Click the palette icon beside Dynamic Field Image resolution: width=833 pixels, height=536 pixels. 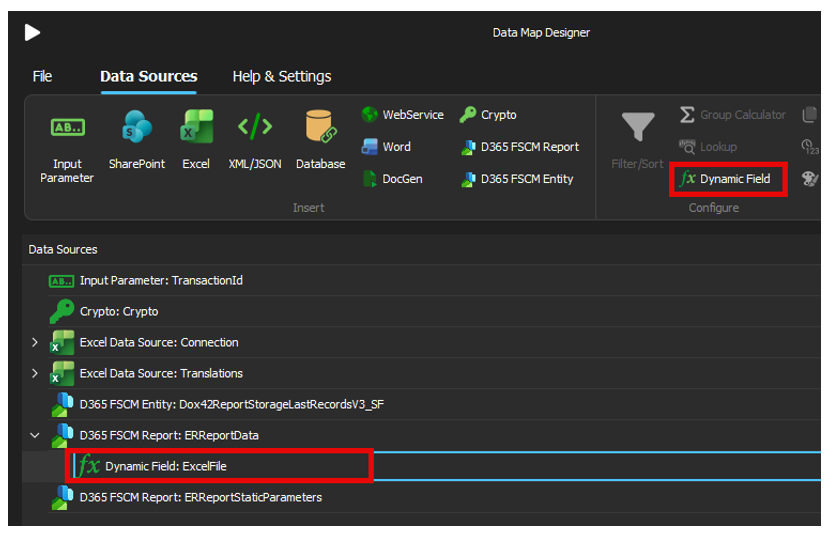click(x=810, y=179)
